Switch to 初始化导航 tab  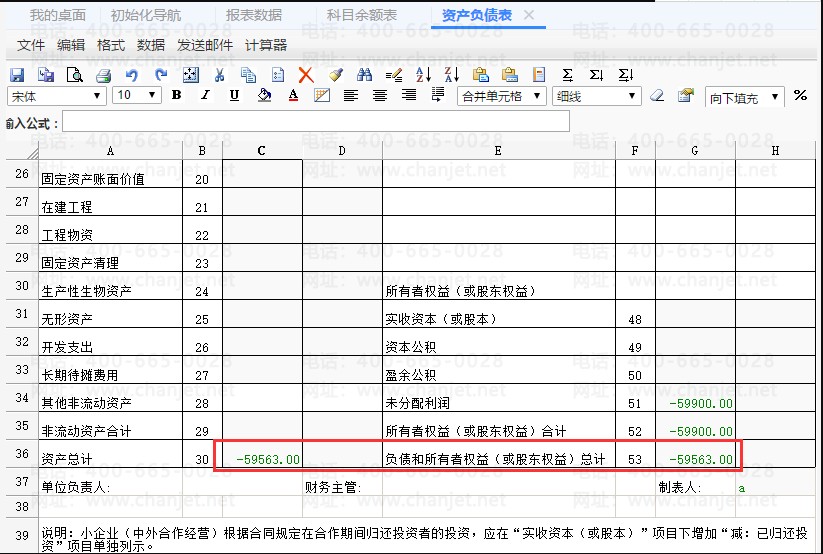pos(146,15)
